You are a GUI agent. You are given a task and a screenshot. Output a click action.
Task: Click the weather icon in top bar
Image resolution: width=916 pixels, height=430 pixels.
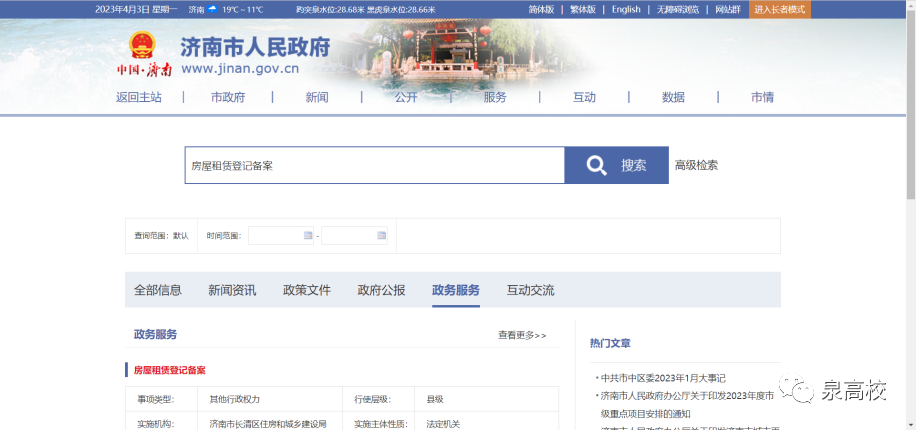click(212, 9)
